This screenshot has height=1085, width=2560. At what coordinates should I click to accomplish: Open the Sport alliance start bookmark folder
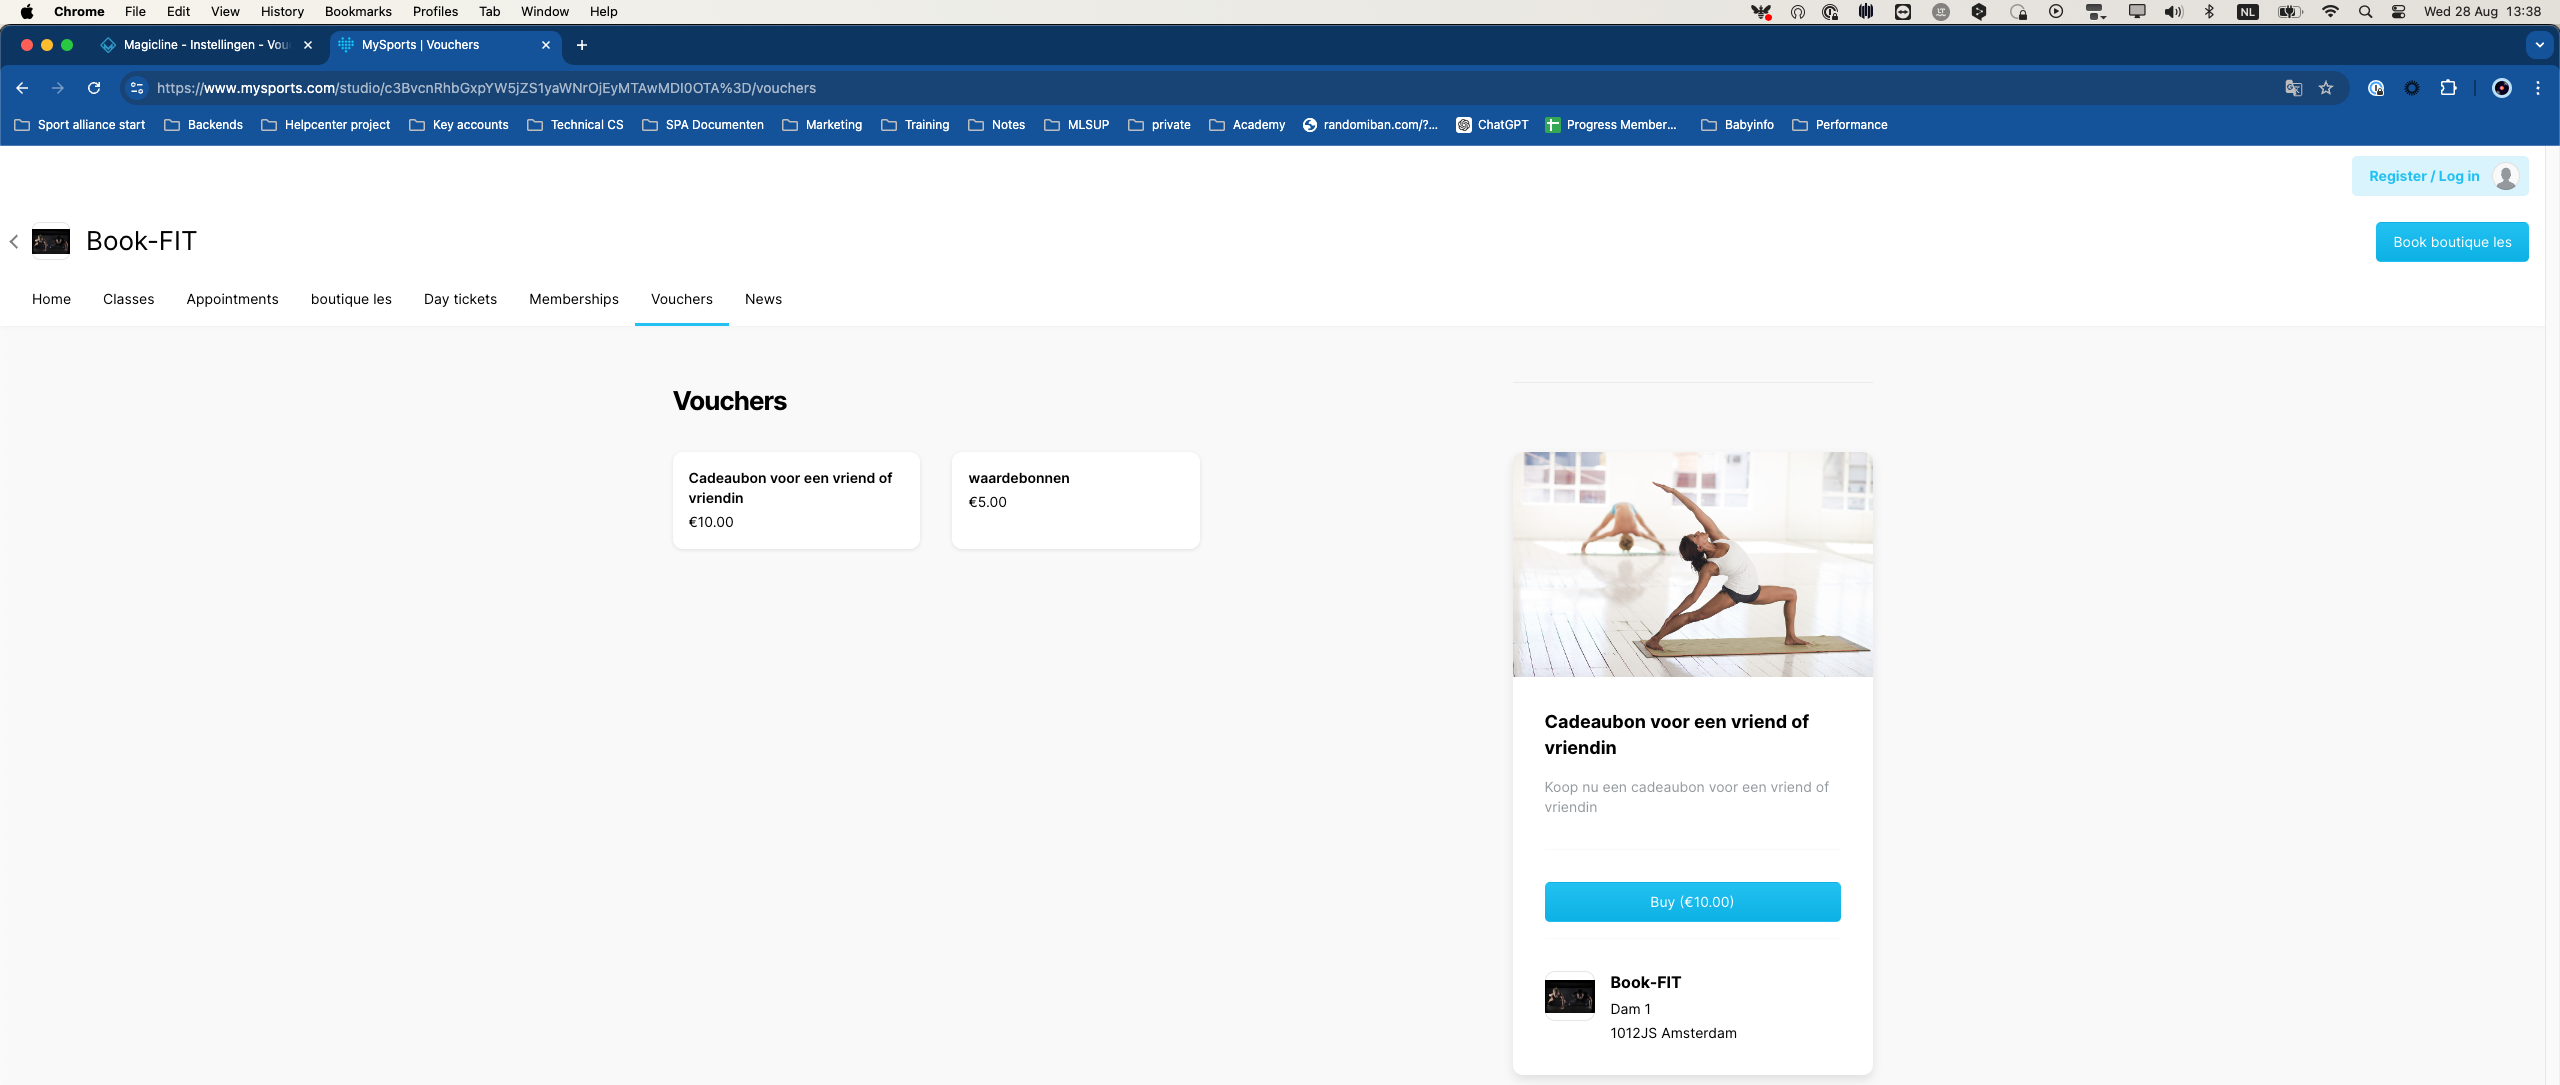[80, 125]
